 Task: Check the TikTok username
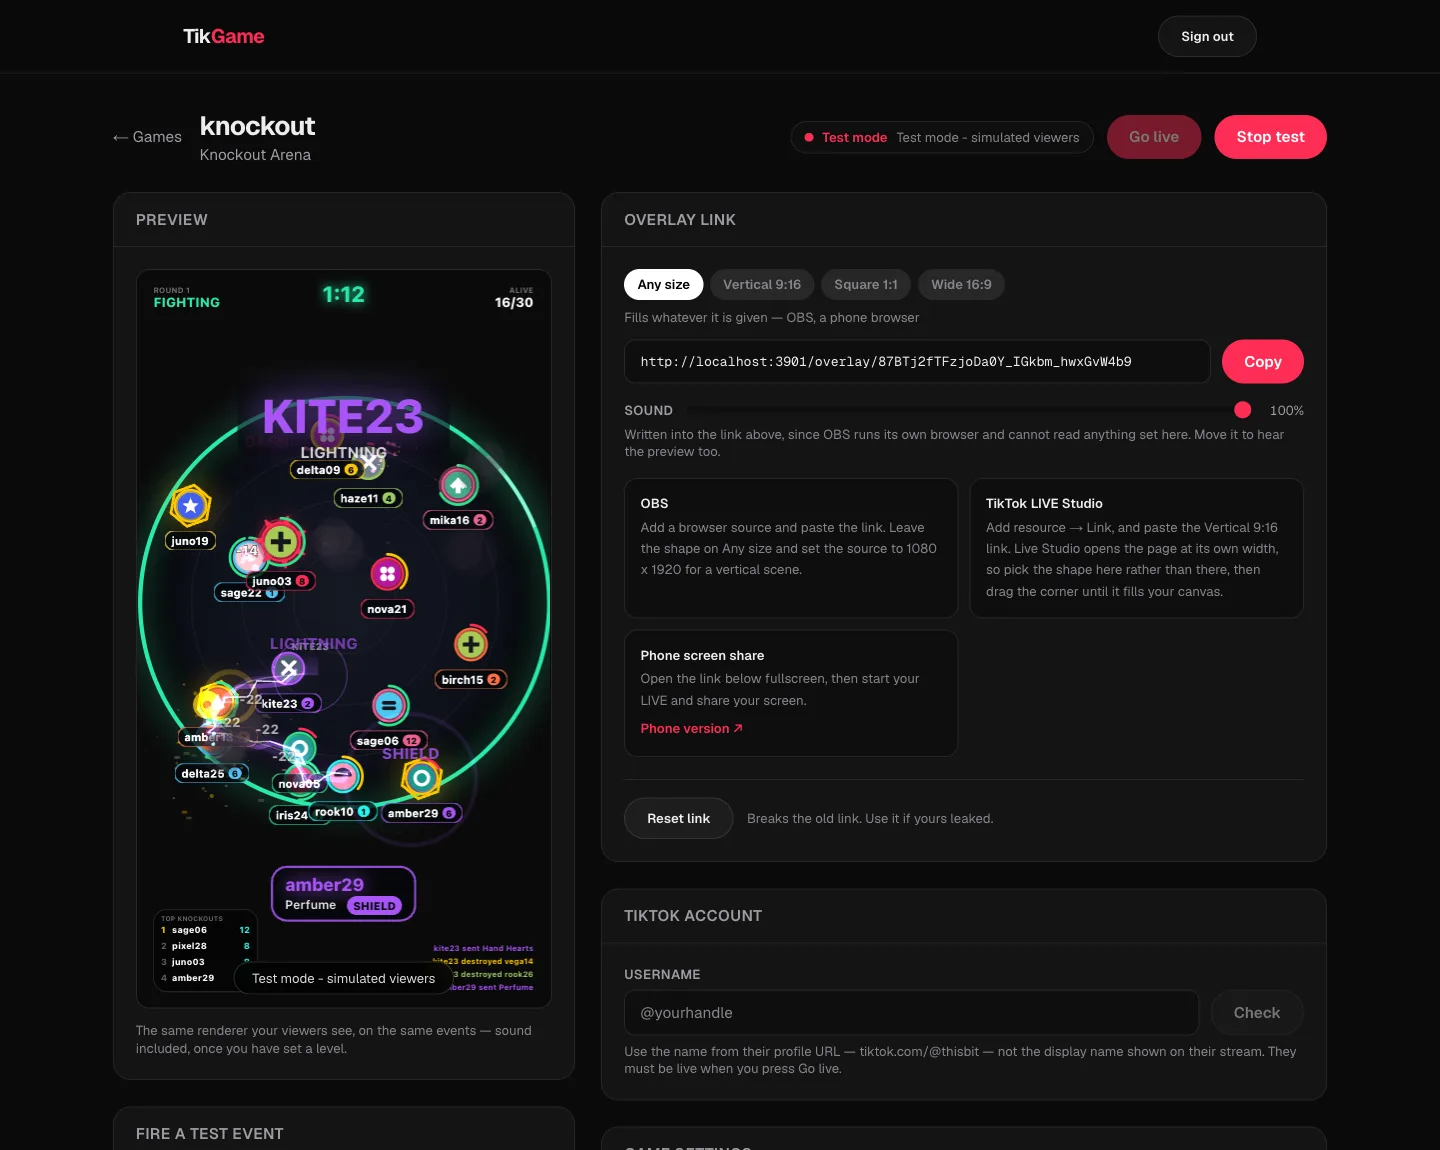click(x=1257, y=1013)
